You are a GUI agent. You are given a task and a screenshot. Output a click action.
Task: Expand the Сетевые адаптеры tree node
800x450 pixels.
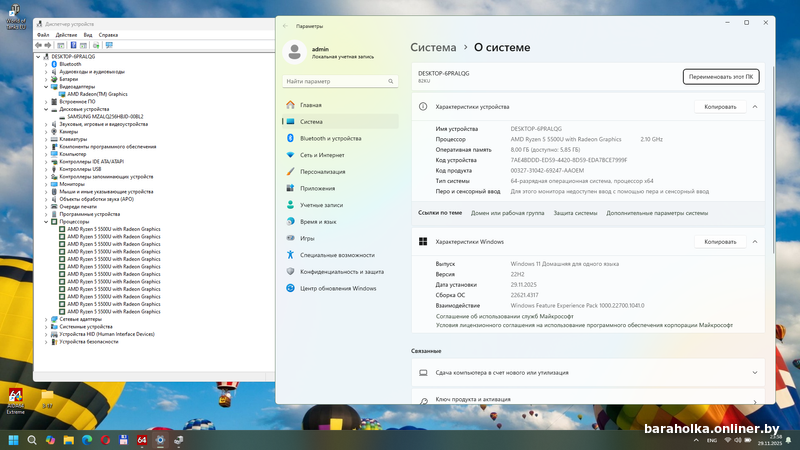47,319
